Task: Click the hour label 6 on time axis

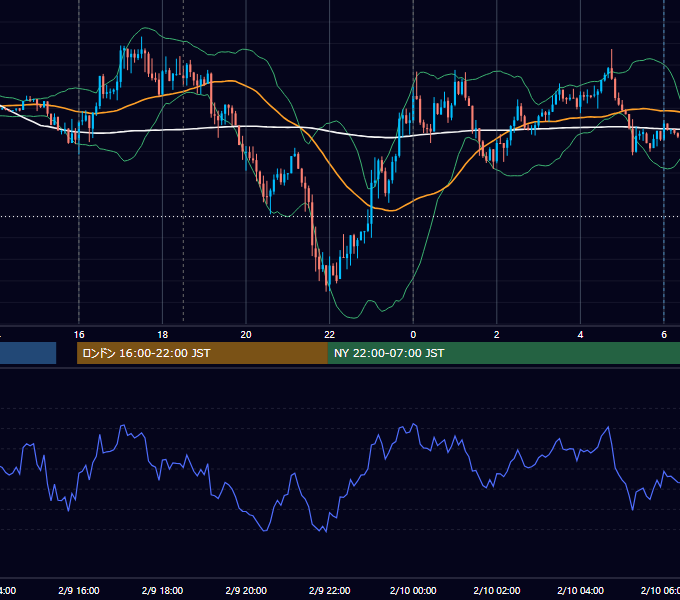Action: click(x=664, y=335)
